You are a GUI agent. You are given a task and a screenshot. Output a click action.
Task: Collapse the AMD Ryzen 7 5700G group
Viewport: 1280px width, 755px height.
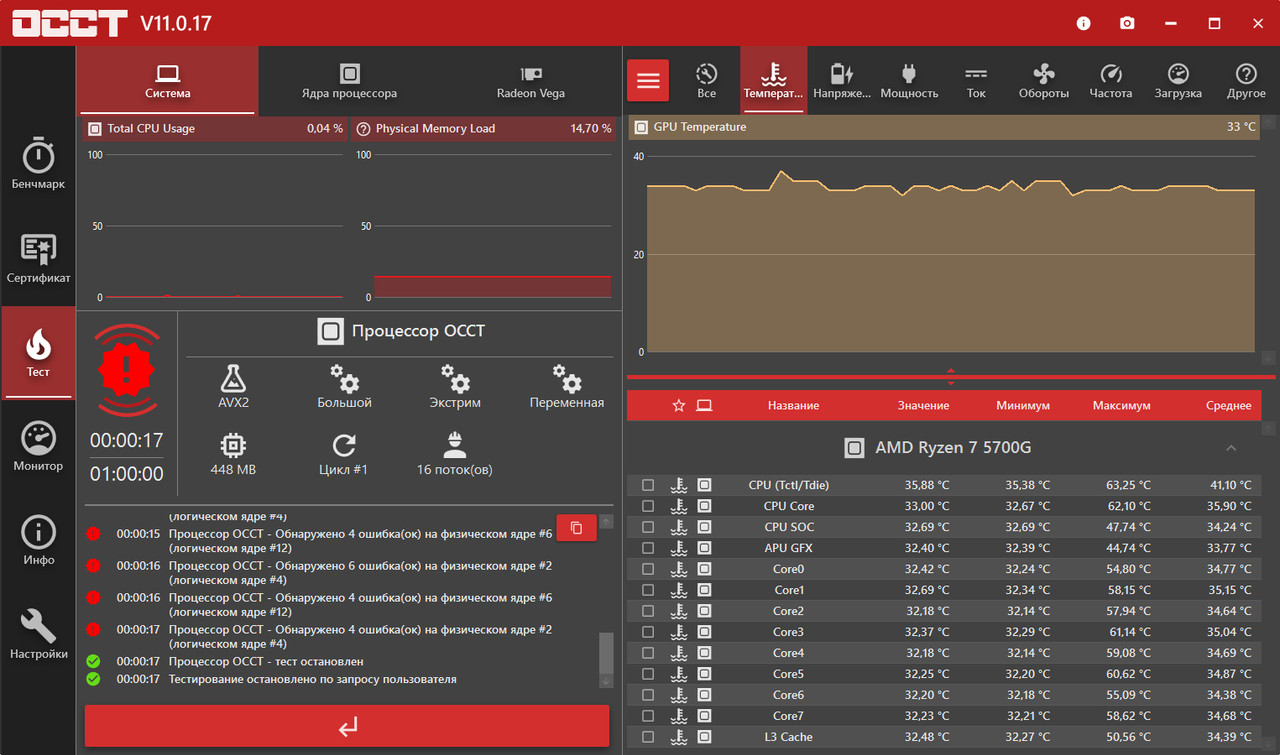coord(1231,448)
